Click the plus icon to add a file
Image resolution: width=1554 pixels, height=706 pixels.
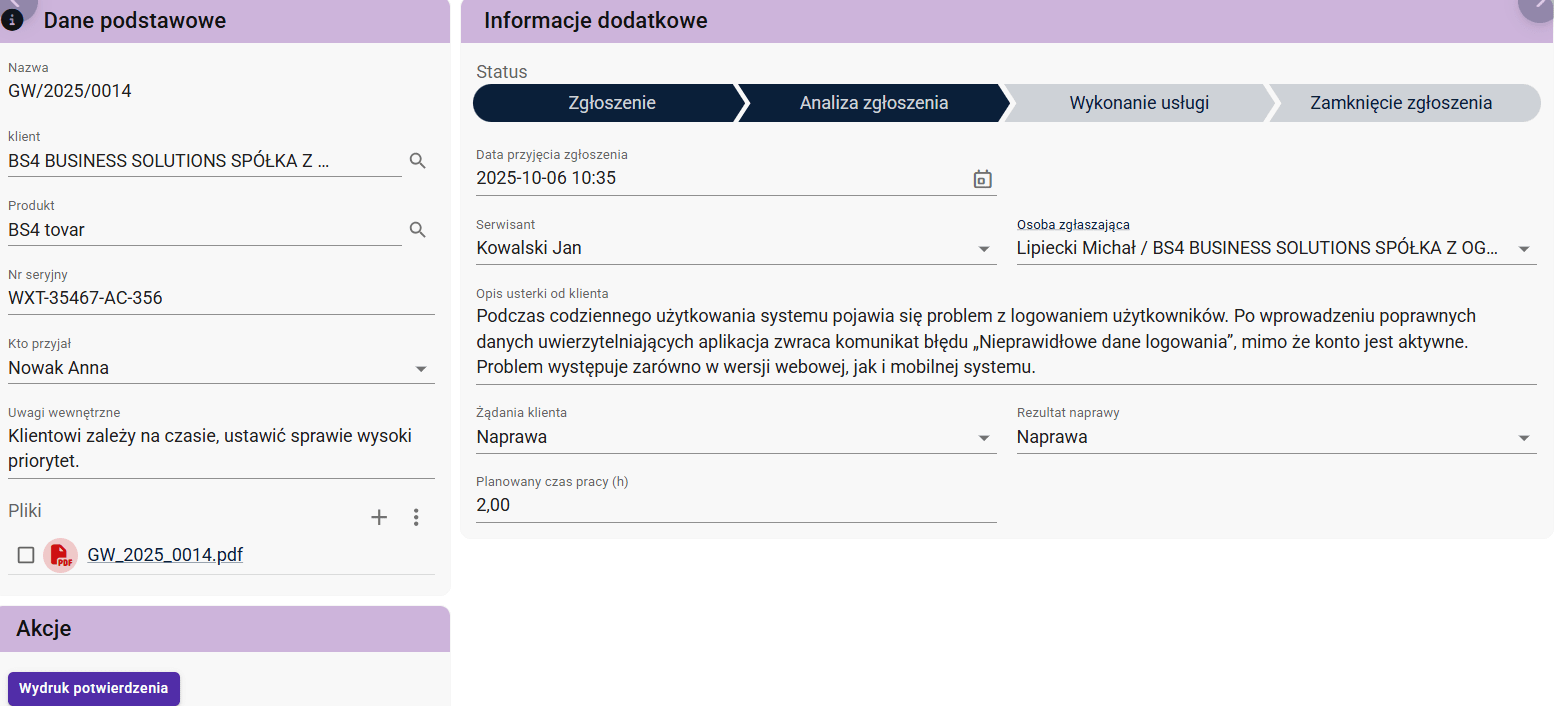tap(379, 517)
